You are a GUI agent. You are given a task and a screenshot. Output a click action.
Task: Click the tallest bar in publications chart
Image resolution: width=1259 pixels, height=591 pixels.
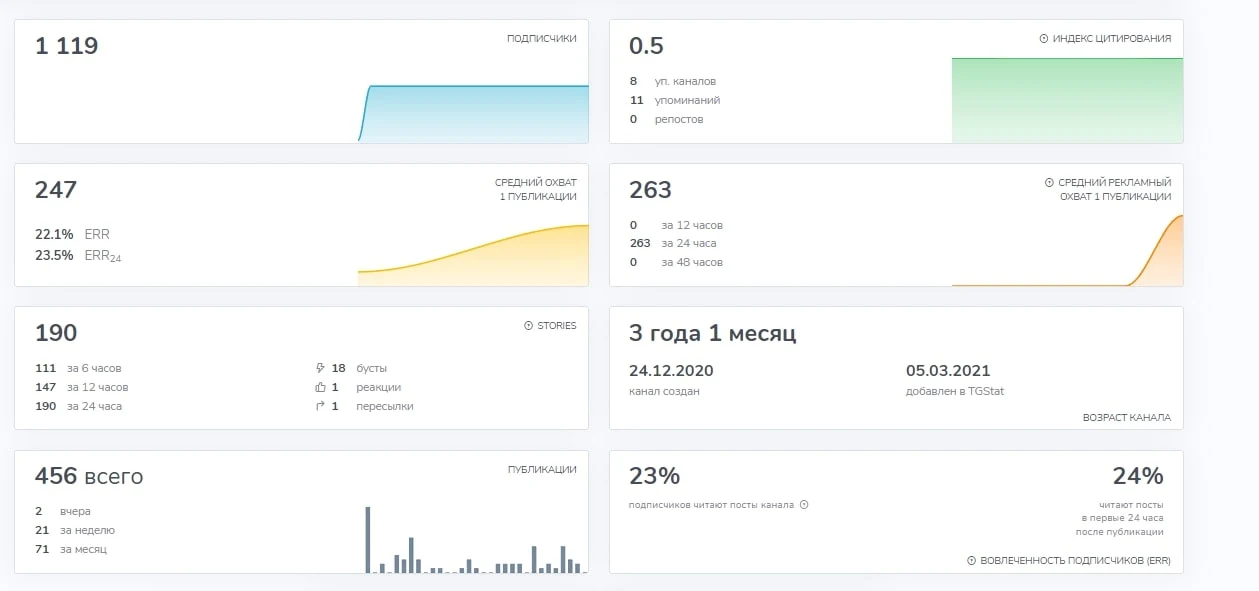coord(367,540)
